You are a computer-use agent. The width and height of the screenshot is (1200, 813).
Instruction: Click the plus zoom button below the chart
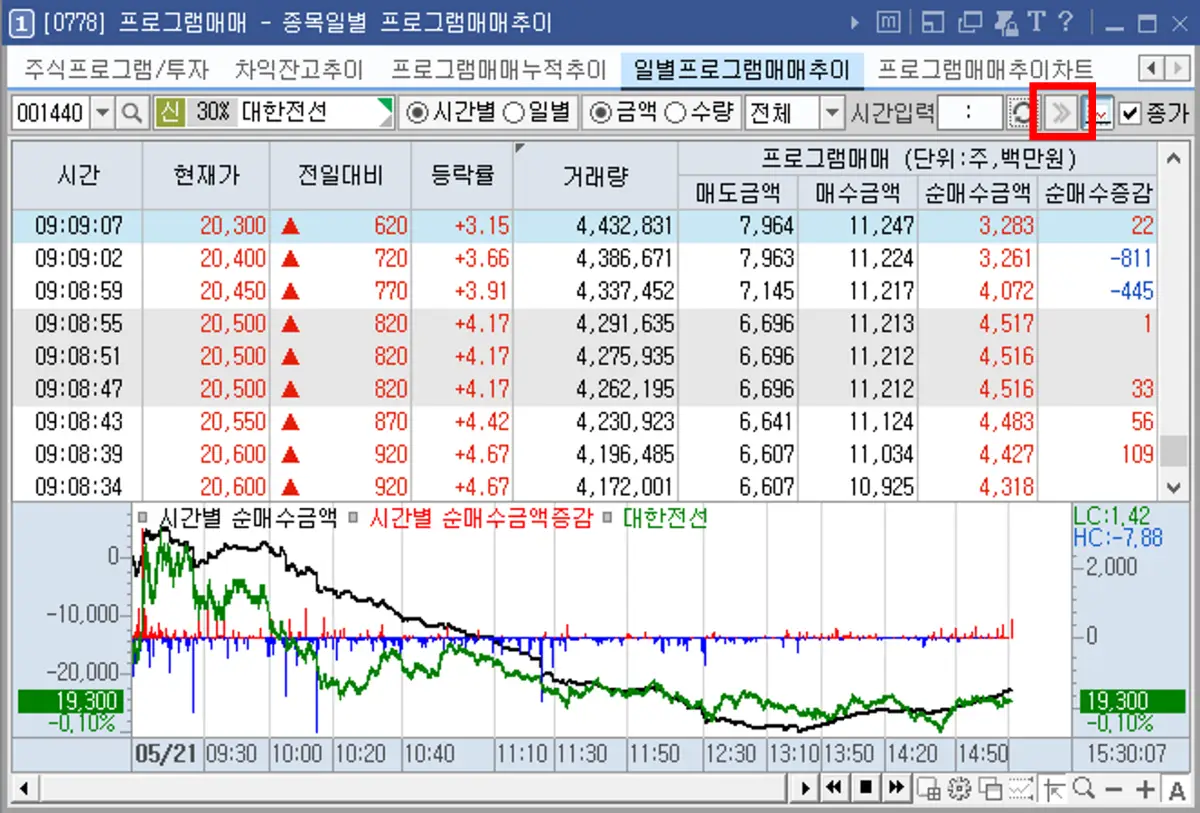coord(1145,789)
